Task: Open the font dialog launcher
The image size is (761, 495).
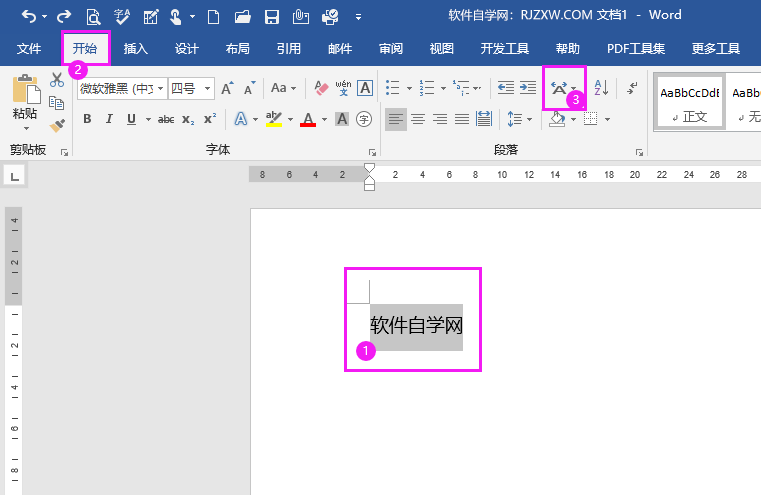Action: 372,152
